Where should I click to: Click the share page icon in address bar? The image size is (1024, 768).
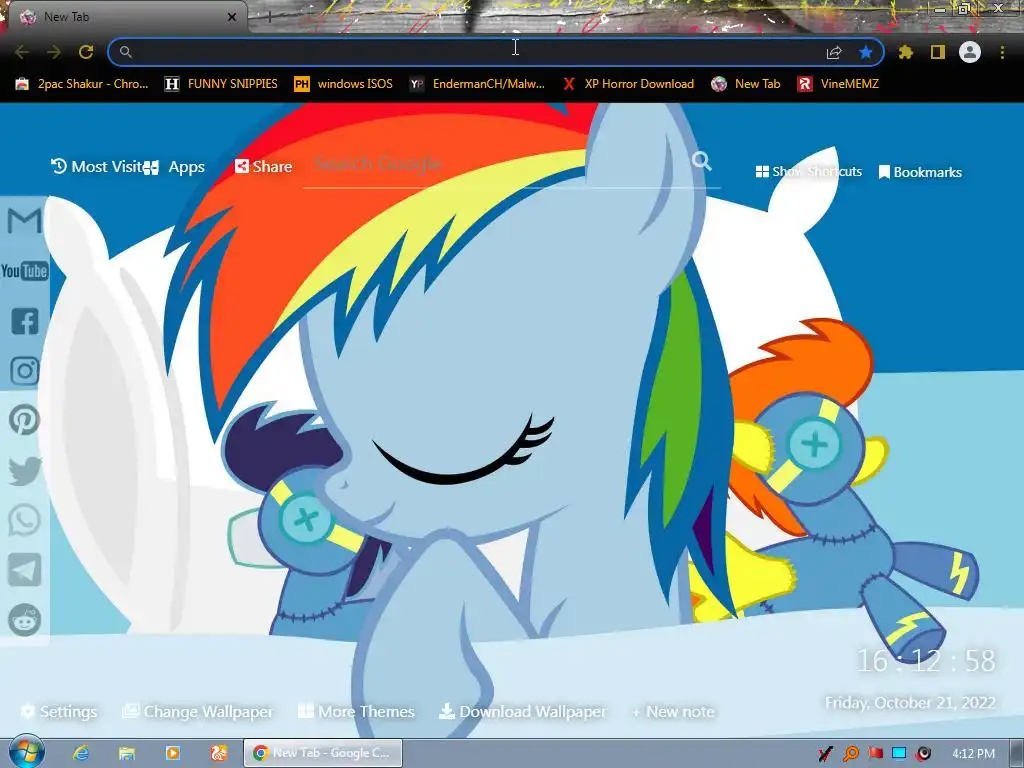[x=834, y=52]
